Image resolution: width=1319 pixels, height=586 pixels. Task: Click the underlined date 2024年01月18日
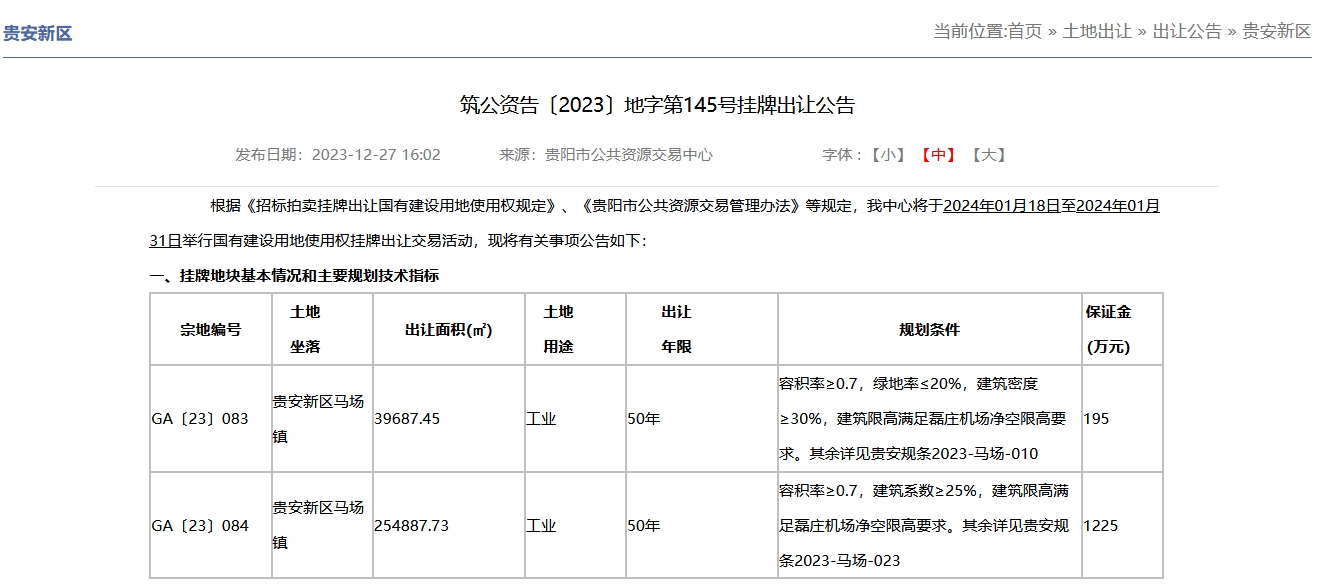[x=1001, y=206]
